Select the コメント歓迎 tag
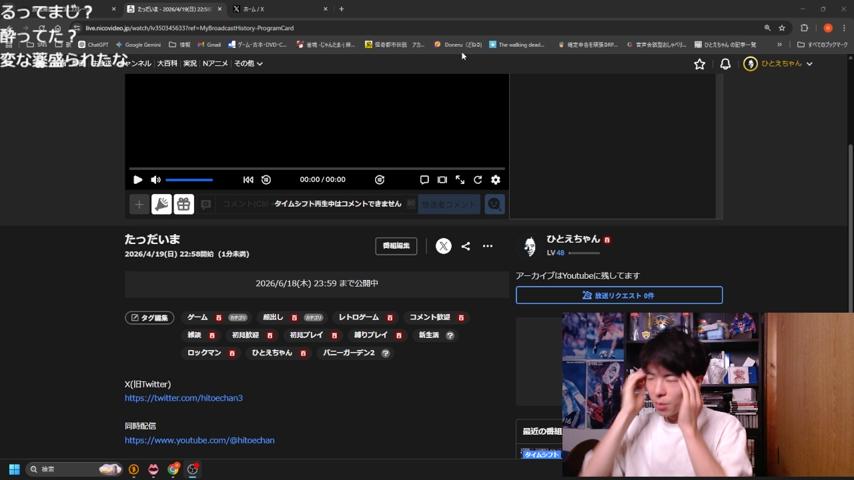854x480 pixels. [430, 317]
